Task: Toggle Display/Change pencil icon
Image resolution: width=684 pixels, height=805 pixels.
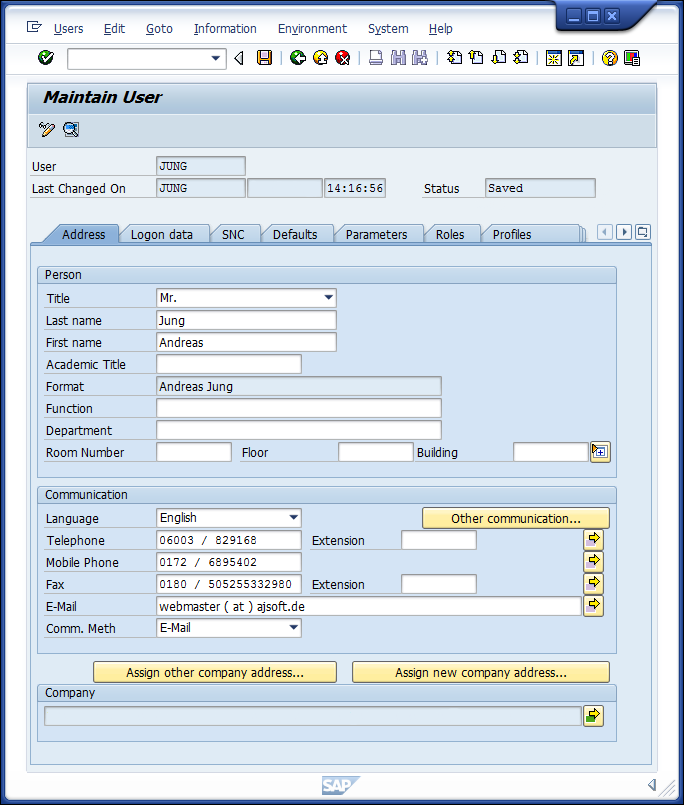Action: (46, 129)
